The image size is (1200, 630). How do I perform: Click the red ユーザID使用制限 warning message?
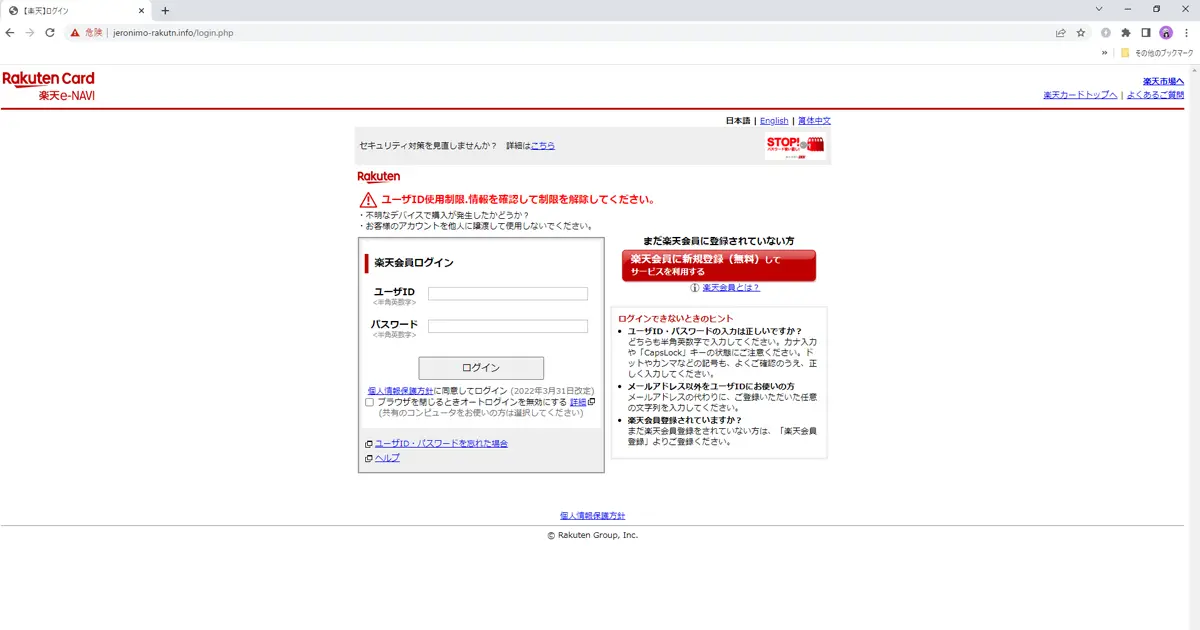click(518, 200)
